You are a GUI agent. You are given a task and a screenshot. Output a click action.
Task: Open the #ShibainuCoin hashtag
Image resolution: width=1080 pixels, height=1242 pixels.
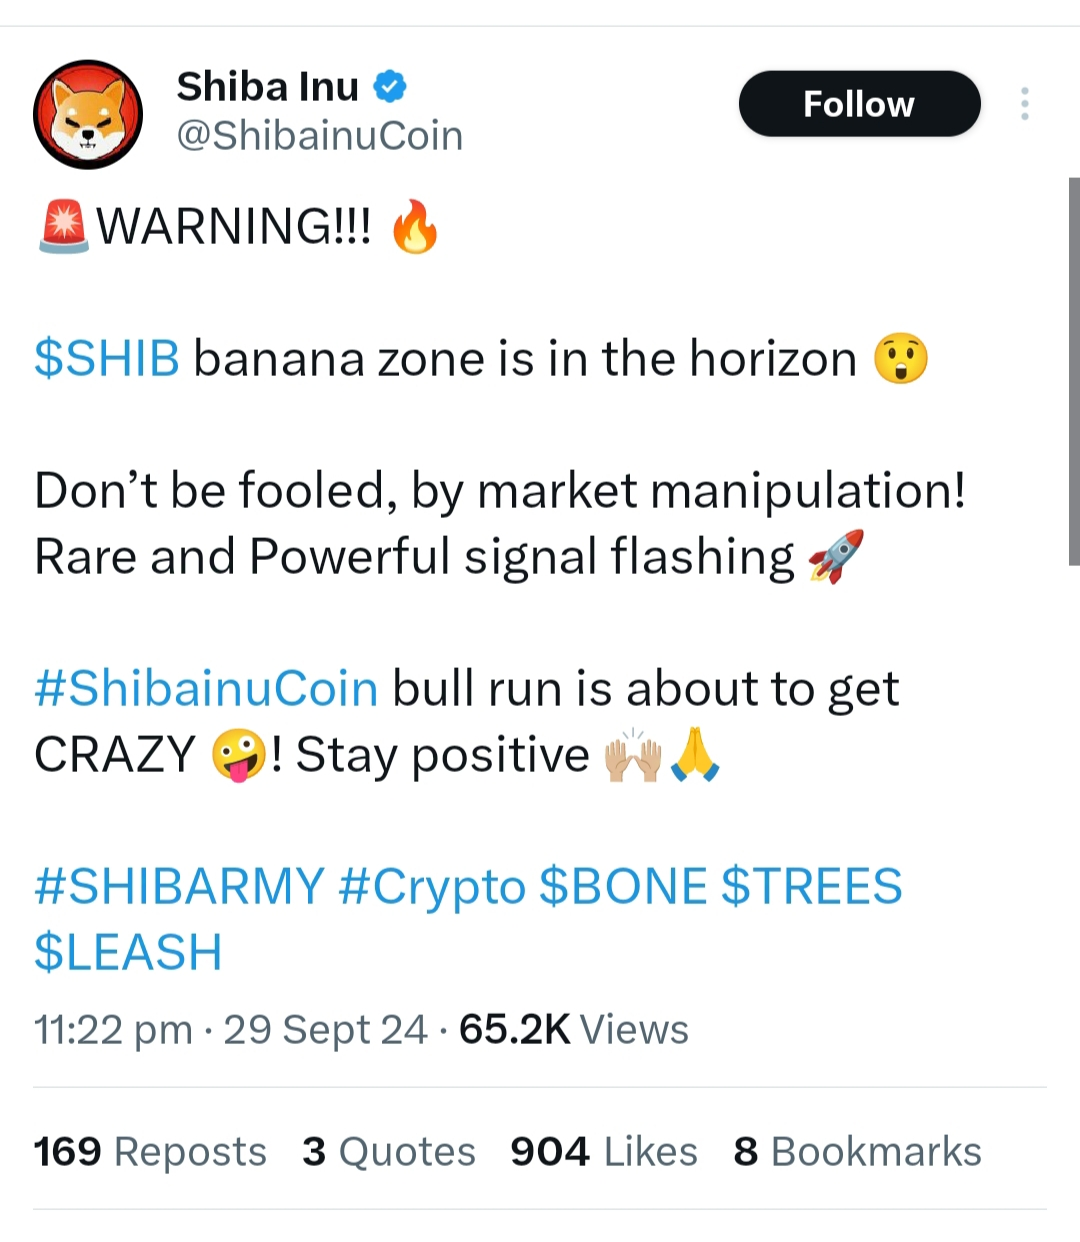tap(206, 689)
